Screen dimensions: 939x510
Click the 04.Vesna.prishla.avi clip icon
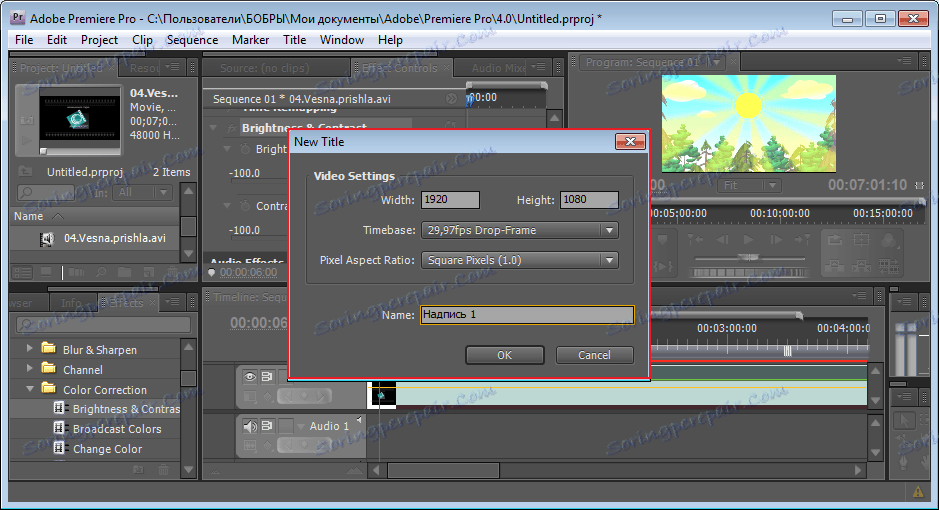click(x=46, y=239)
